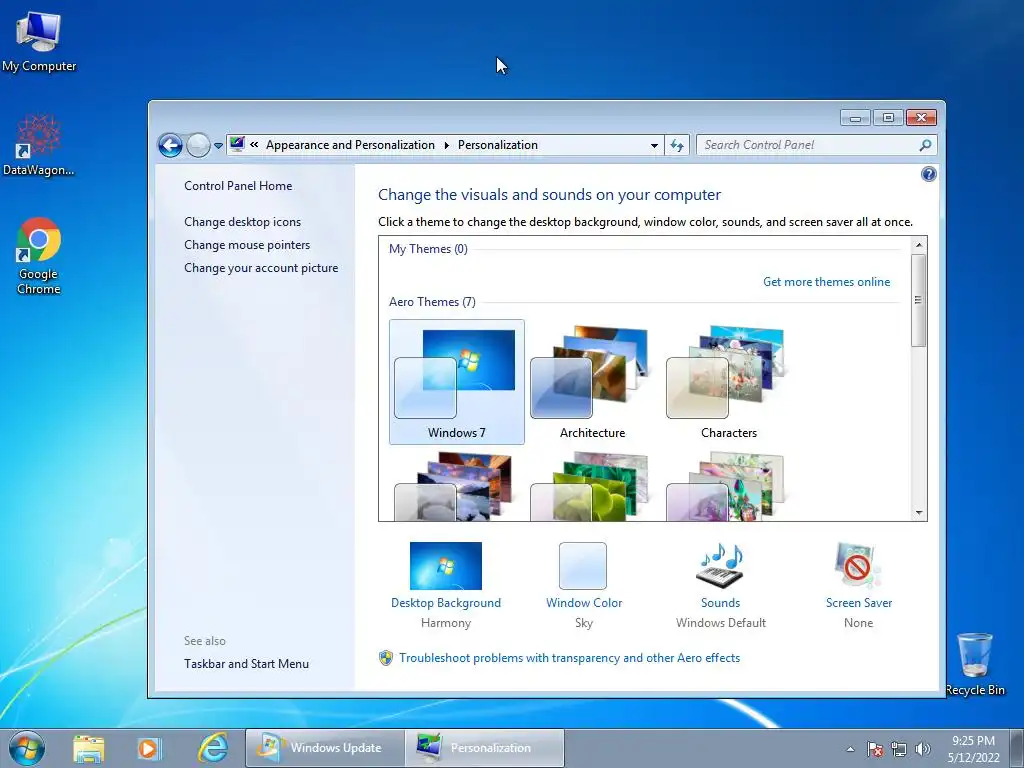This screenshot has width=1024, height=768.
Task: Select the Recycle Bin desktop icon
Action: click(975, 664)
